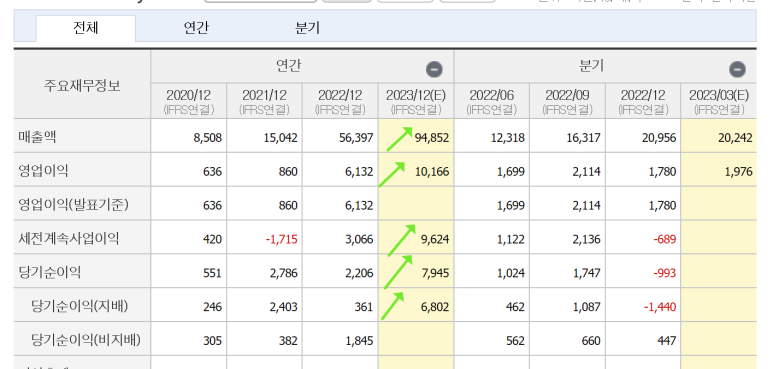Select 당기순이익 quarterly value 1,747
Screen dimensions: 773x369
click(586, 273)
